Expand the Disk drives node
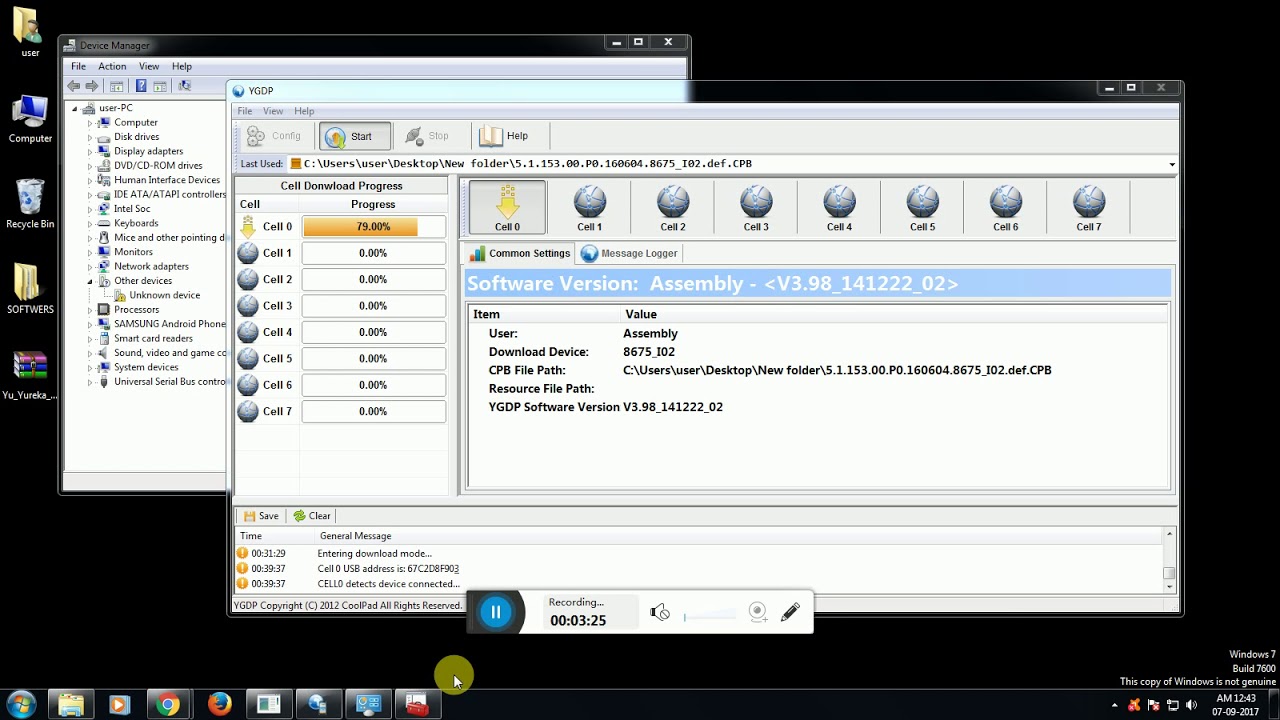The height and width of the screenshot is (720, 1280). point(90,137)
